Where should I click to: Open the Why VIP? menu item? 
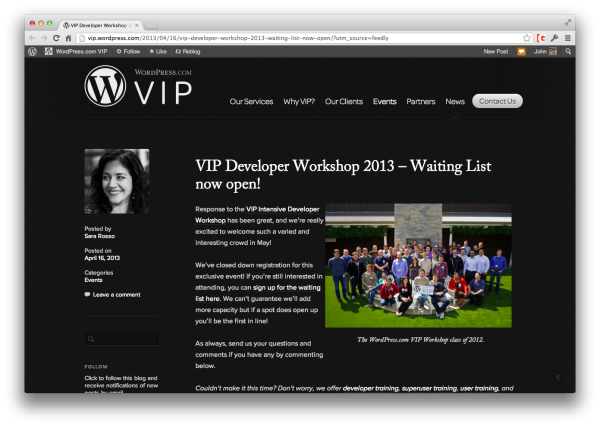pos(299,101)
